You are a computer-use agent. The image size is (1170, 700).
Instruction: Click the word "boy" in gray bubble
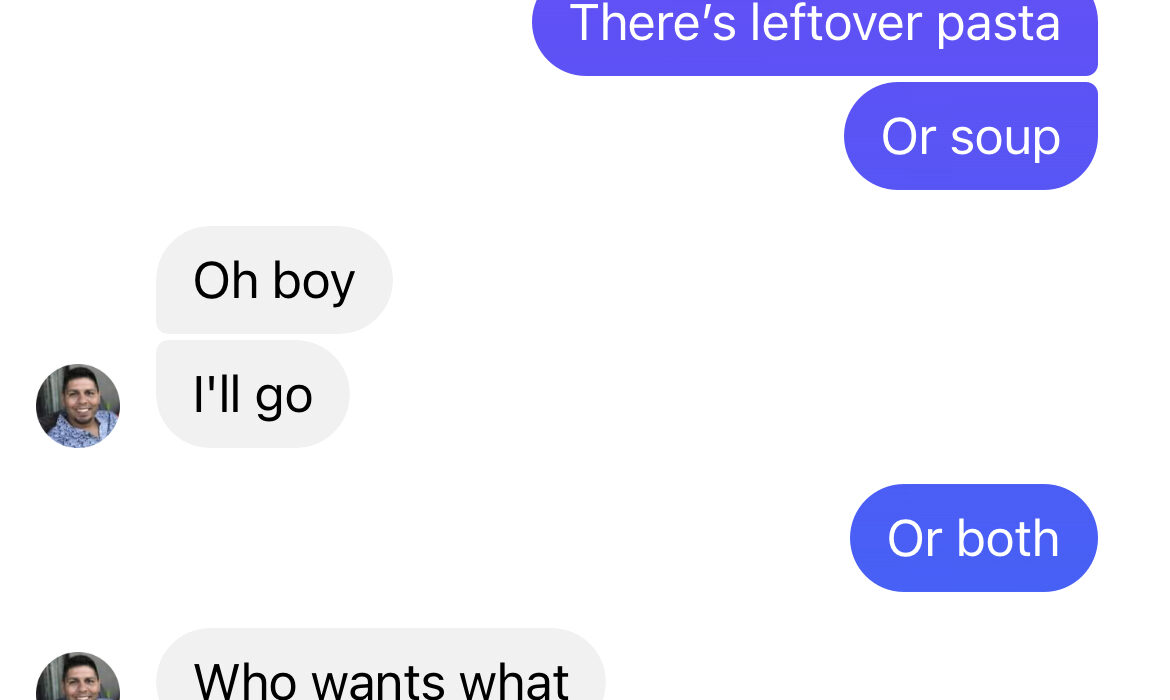point(313,282)
